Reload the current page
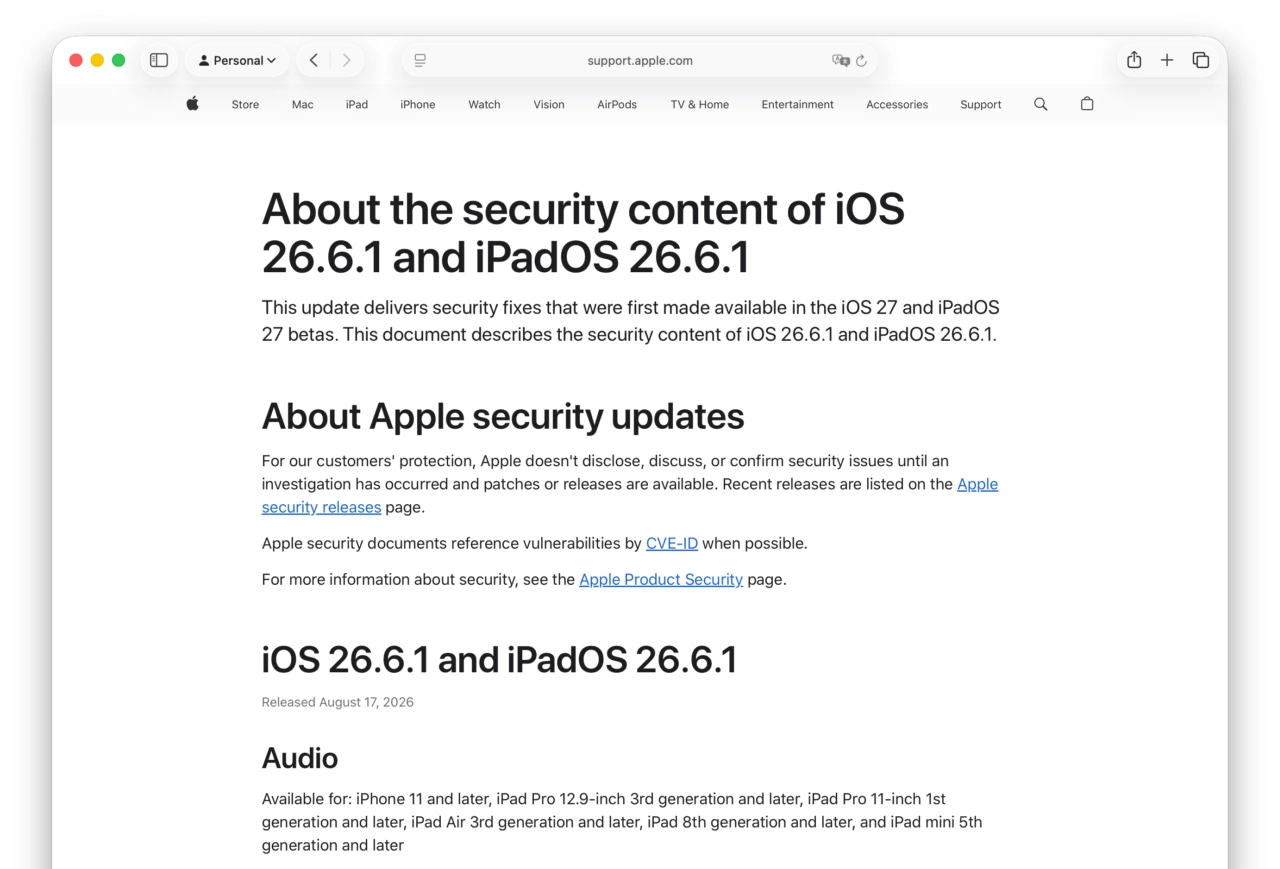The image size is (1280, 869). point(861,60)
